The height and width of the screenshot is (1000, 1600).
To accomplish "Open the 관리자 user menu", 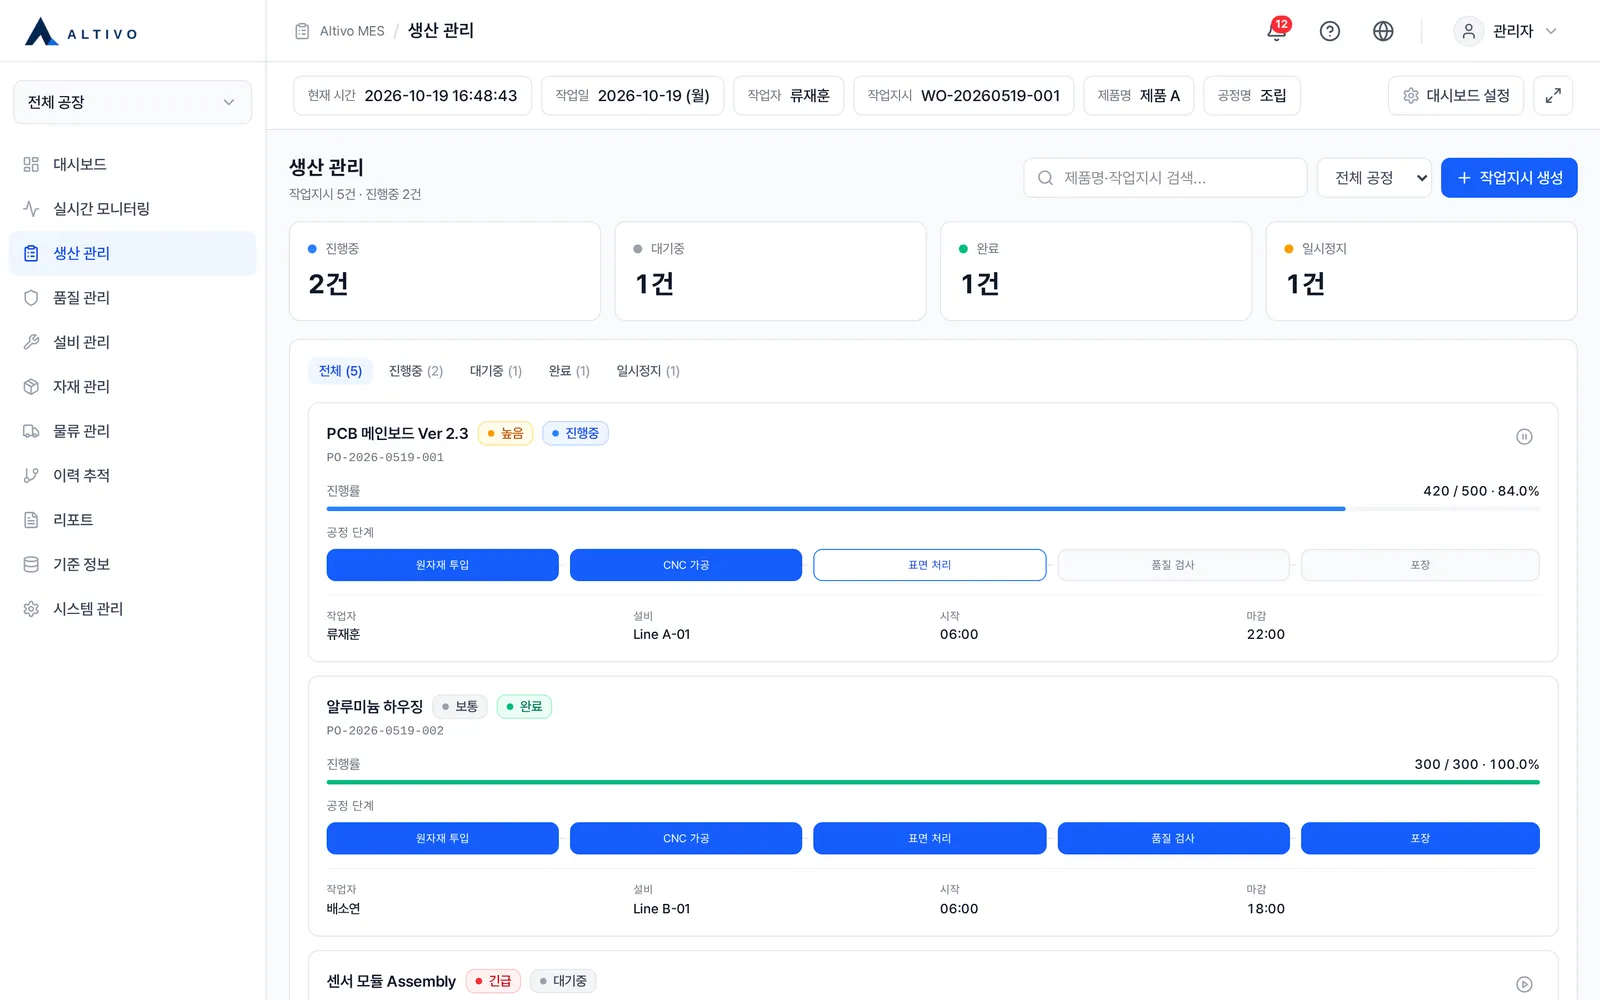I will [1506, 31].
